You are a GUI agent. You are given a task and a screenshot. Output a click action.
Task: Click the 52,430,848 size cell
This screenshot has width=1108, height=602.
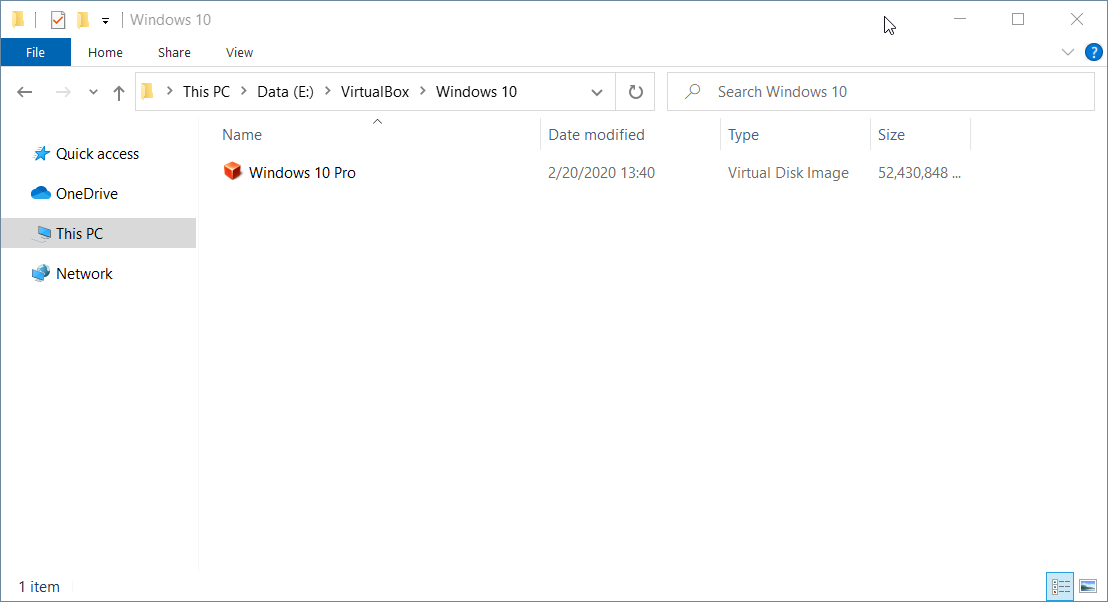coord(919,172)
